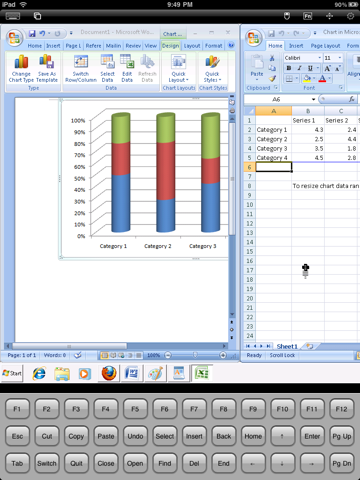Select cell A6 in the spreadsheet
360x480 pixels.
274,167
